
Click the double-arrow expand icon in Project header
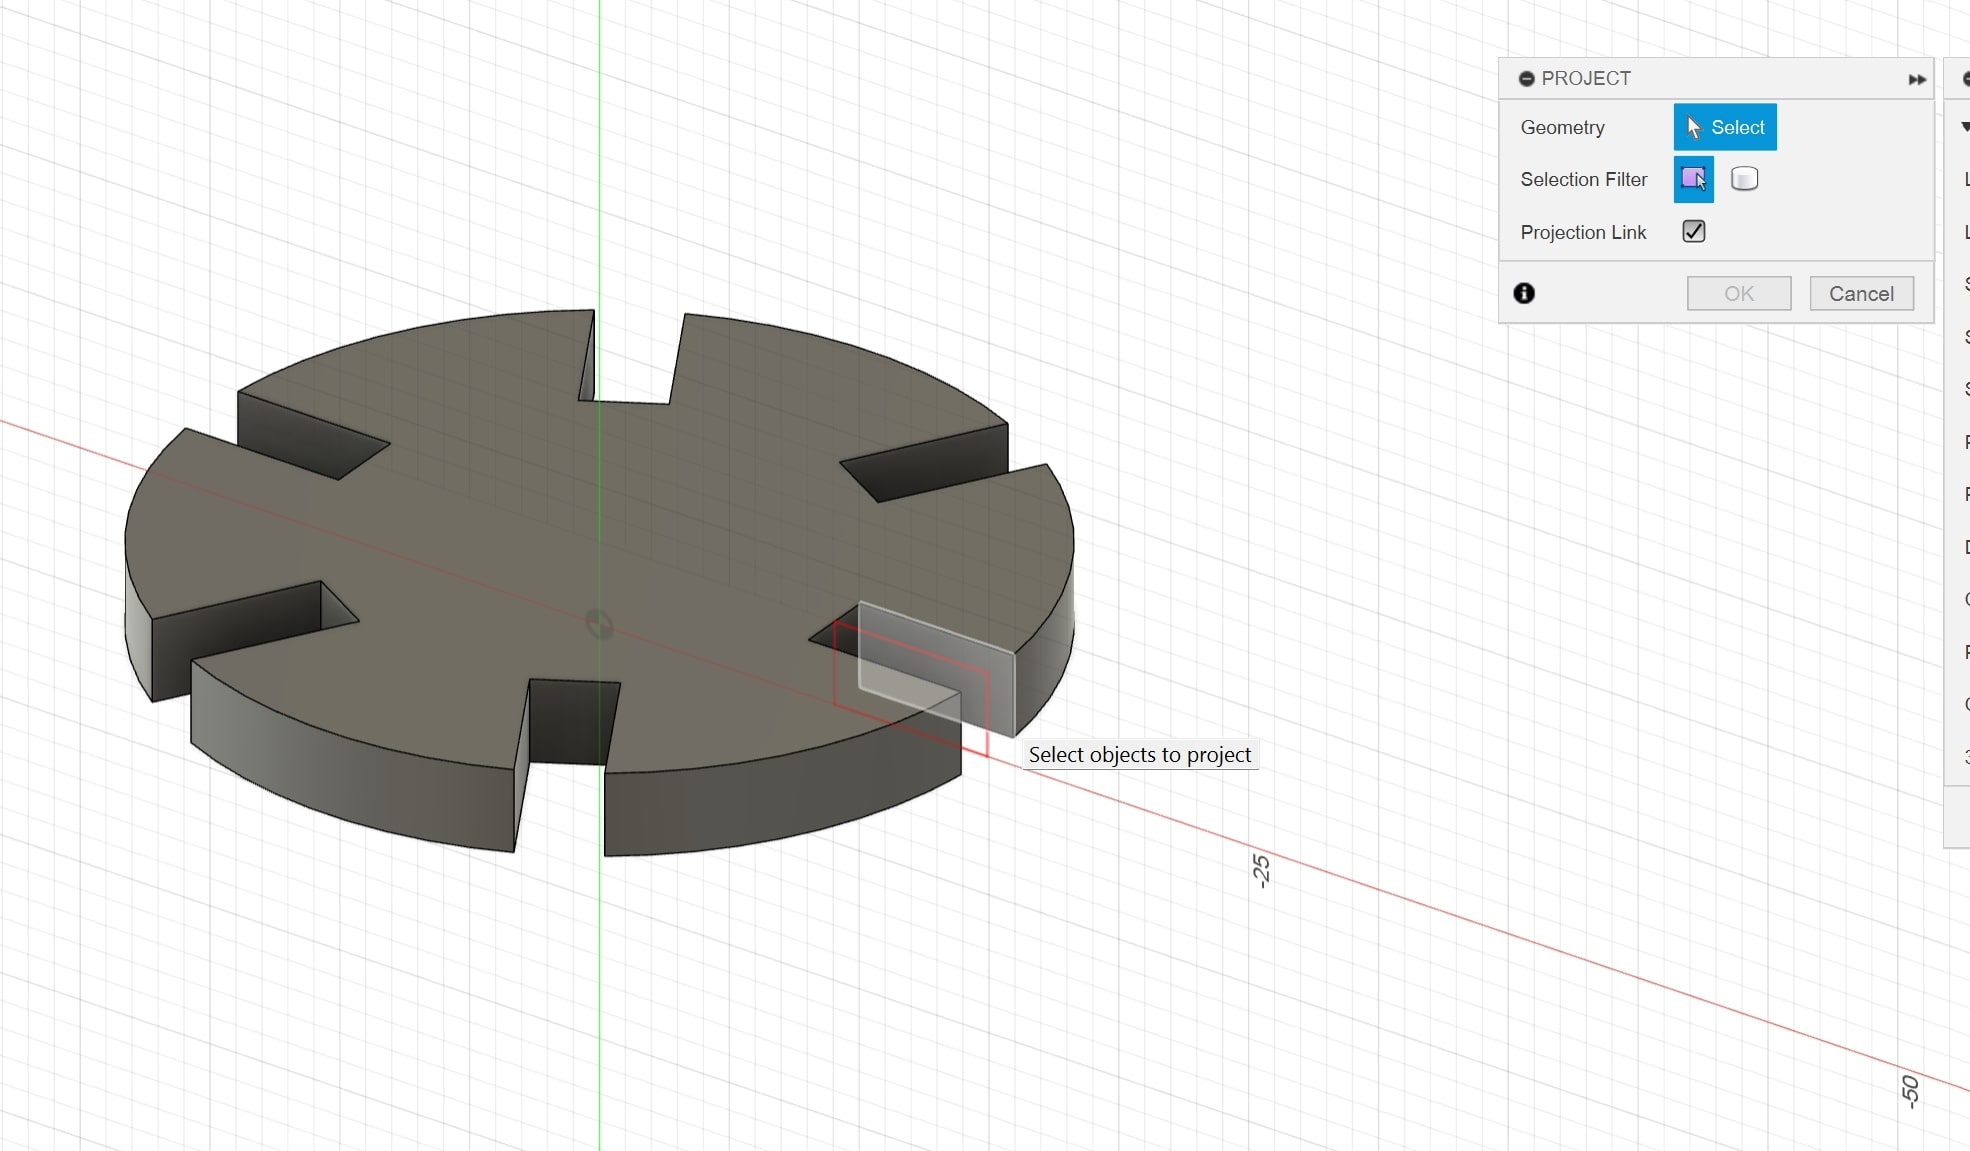pyautogui.click(x=1917, y=79)
